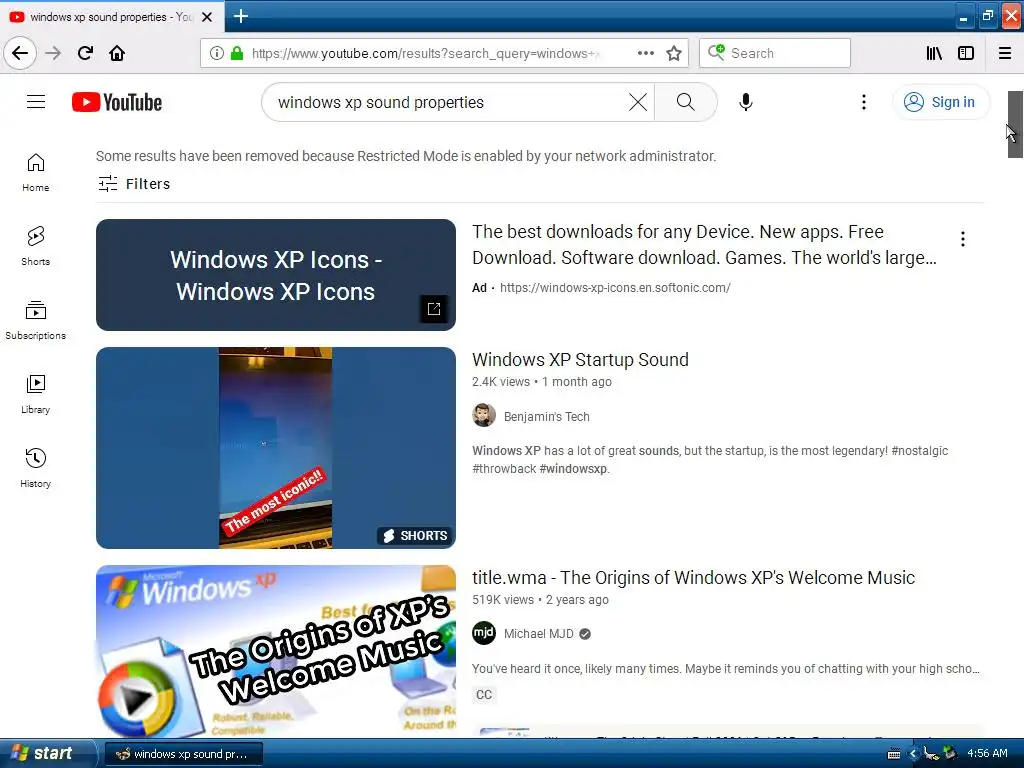Start voice search with microphone icon
This screenshot has width=1024, height=768.
coord(746,102)
